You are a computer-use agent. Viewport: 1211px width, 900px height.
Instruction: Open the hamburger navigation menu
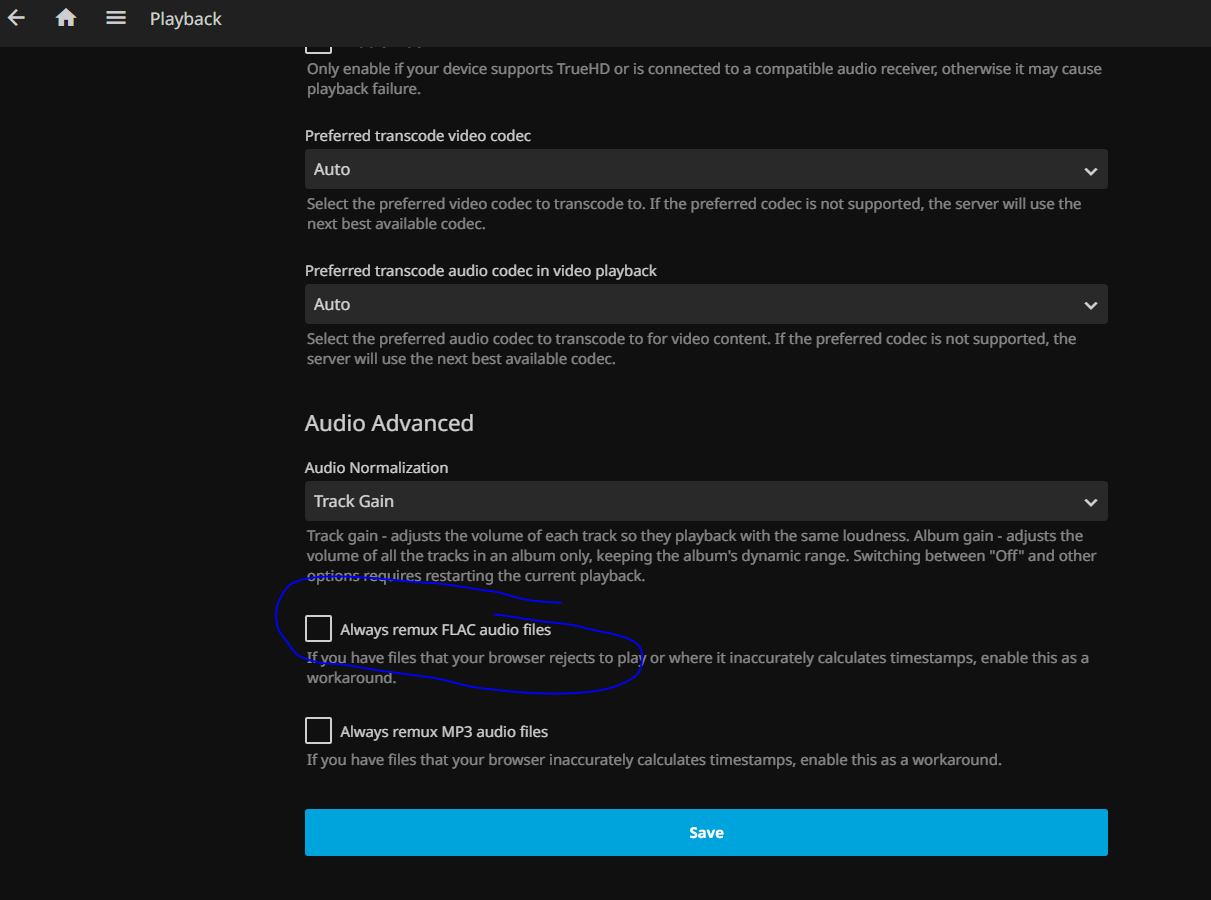[116, 18]
